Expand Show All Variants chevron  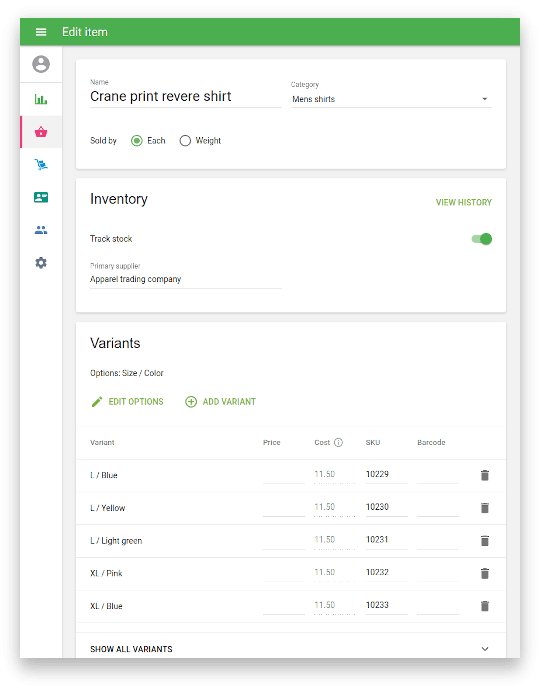pos(485,649)
